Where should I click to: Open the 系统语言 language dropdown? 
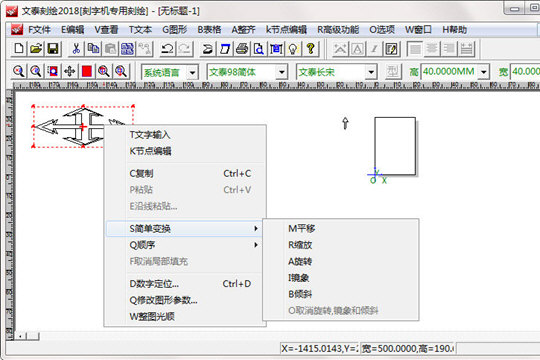[x=193, y=72]
